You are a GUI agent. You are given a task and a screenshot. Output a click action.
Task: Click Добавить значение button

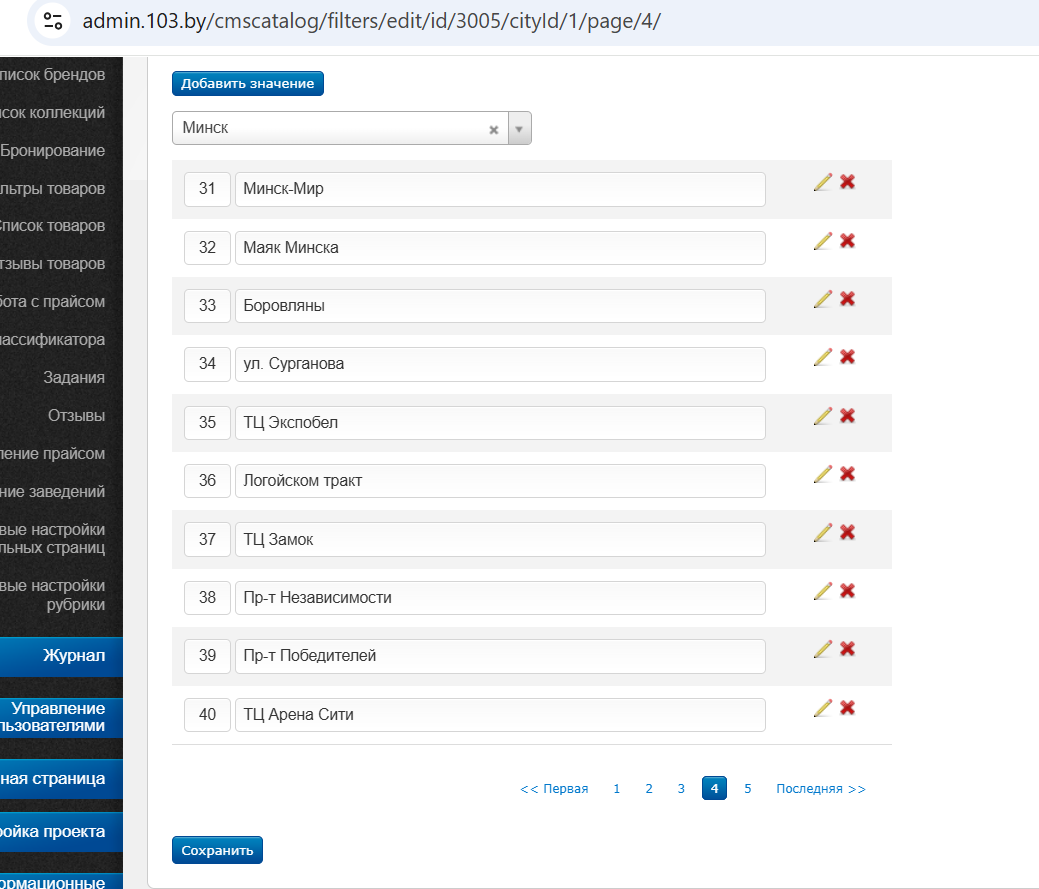click(248, 83)
